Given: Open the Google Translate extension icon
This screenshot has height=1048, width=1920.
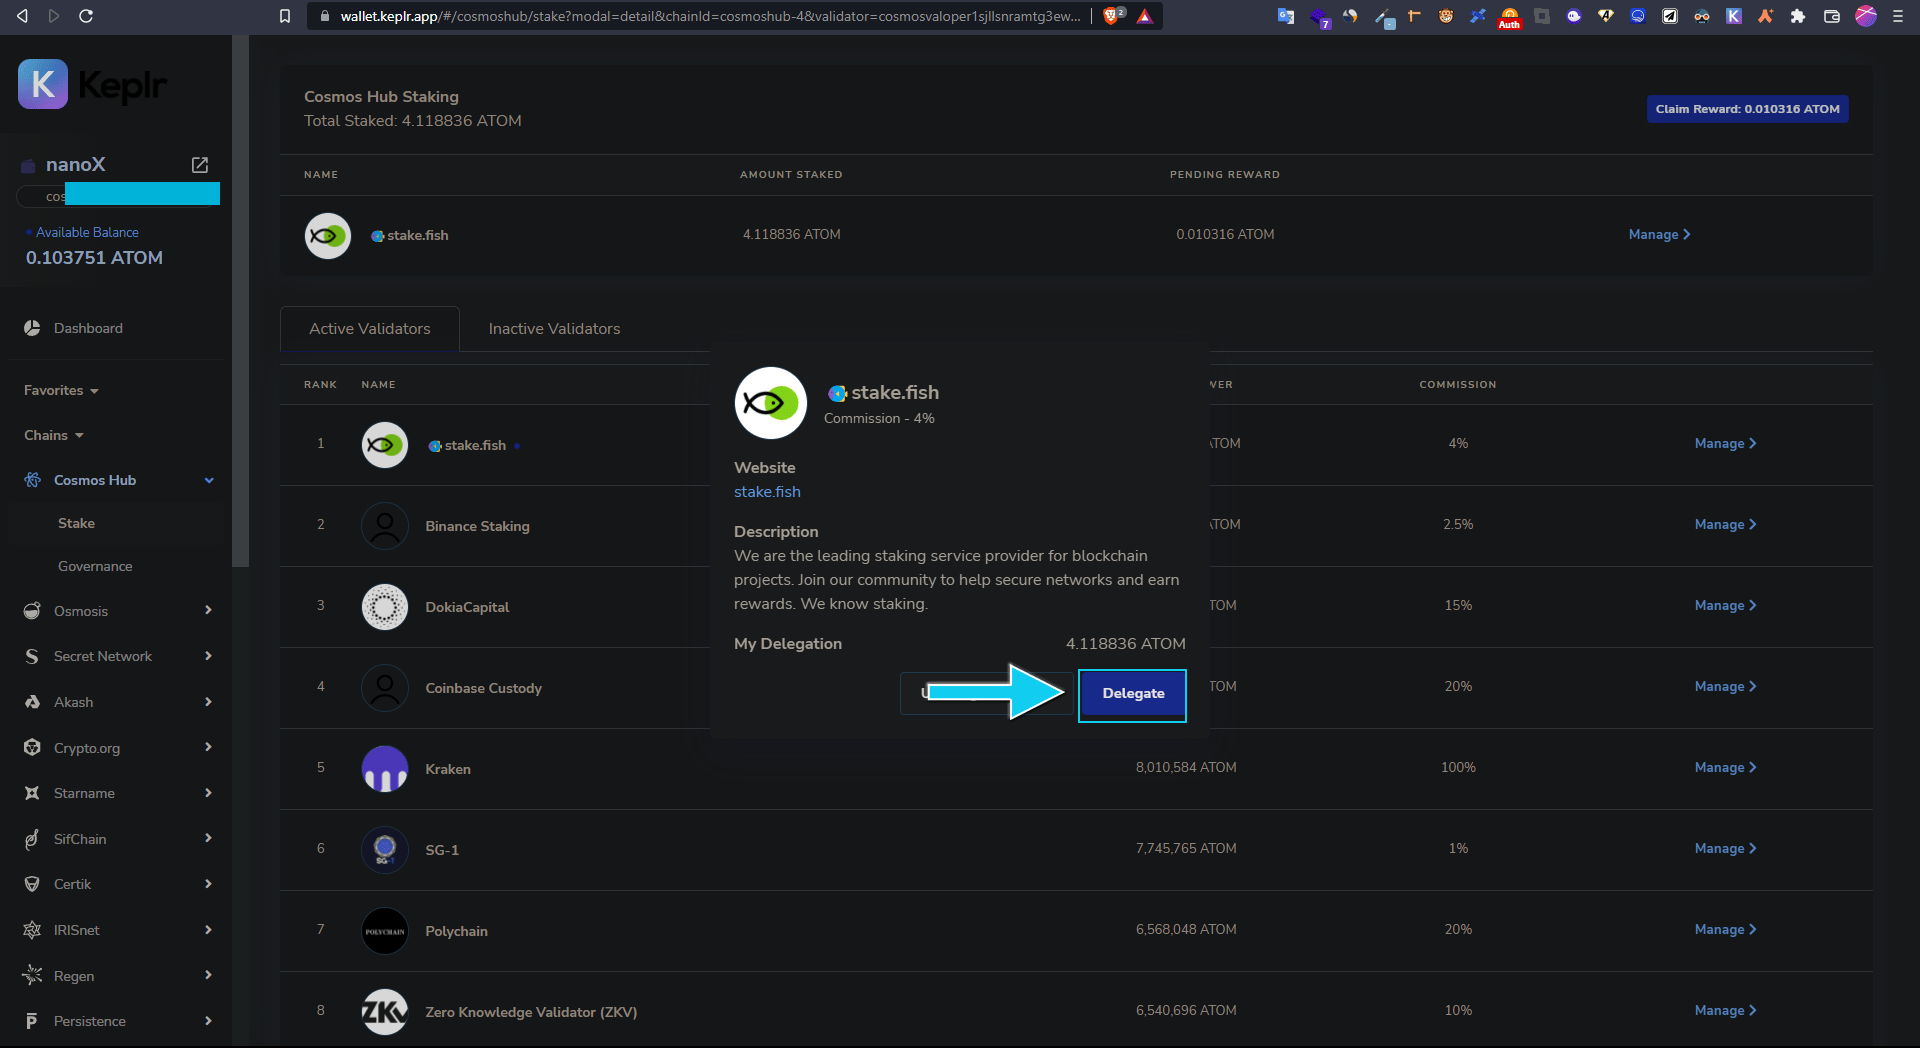Looking at the screenshot, I should tap(1286, 16).
